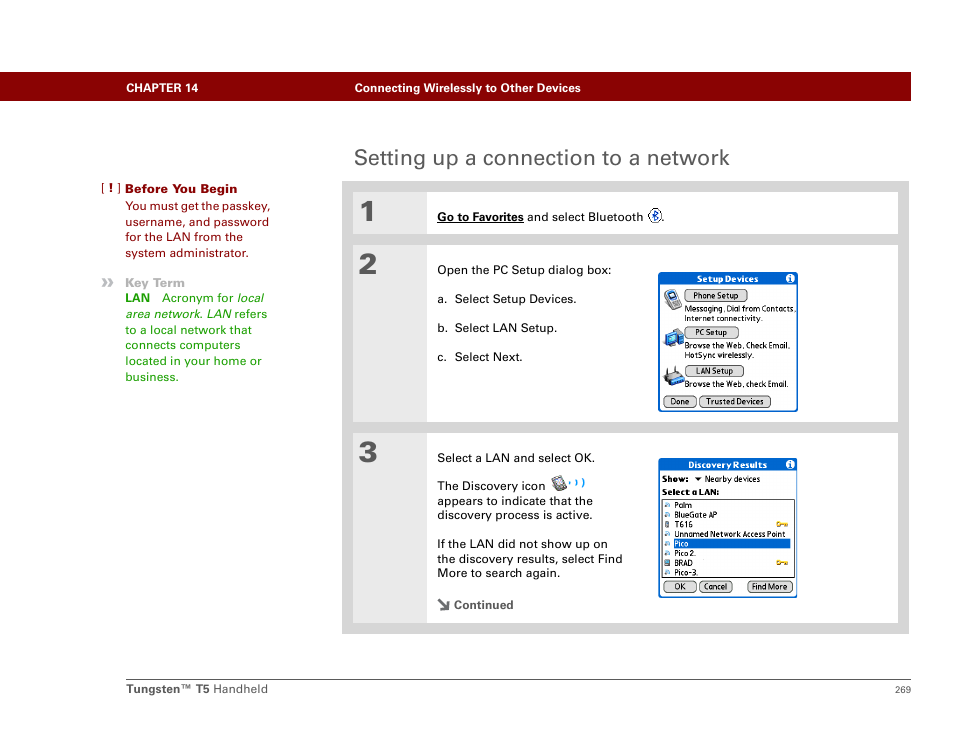The width and height of the screenshot is (954, 738).
Task: Click the 'Connecting Wirelessly to Other Devices' title
Action: 467,88
